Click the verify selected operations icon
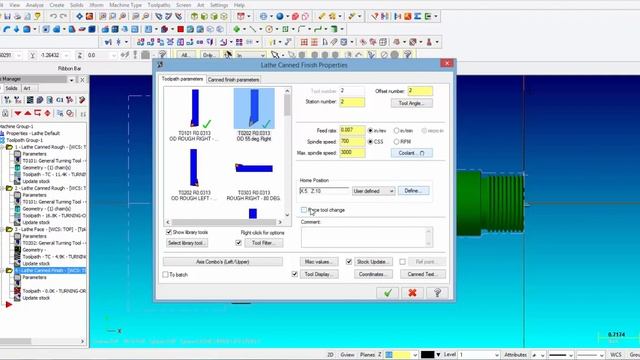Image resolution: width=640 pixels, height=360 pixels. pyautogui.click(x=40, y=100)
